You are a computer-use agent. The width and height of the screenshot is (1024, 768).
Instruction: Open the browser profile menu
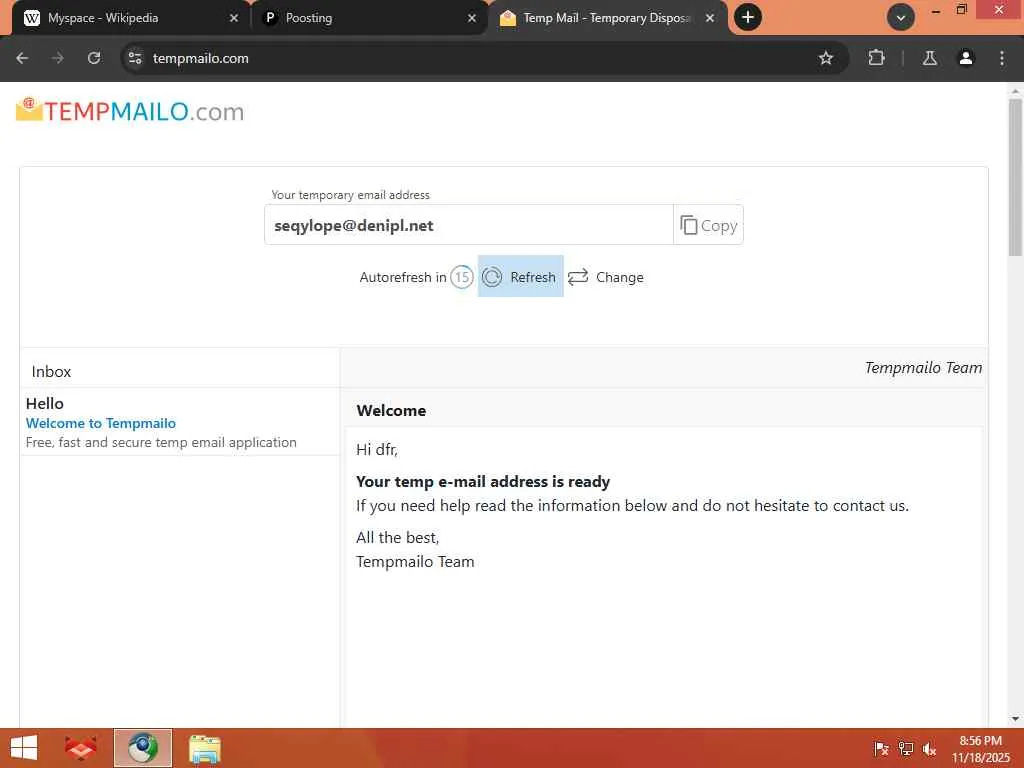966,58
